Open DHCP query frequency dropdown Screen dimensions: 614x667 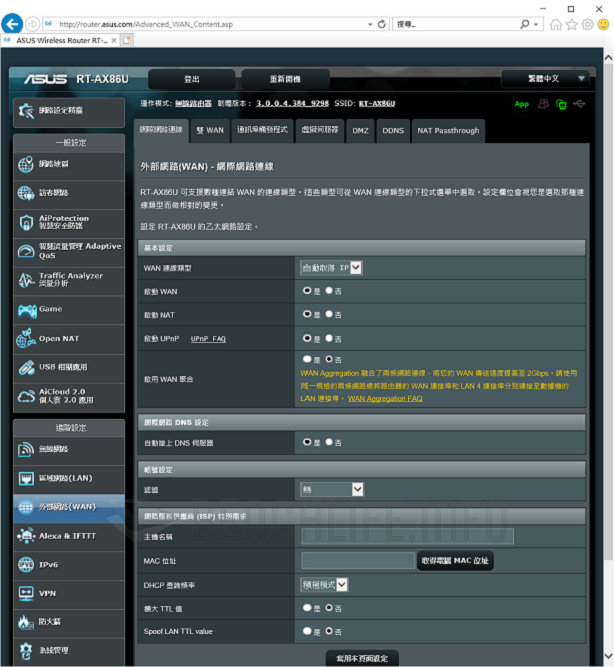click(324, 585)
